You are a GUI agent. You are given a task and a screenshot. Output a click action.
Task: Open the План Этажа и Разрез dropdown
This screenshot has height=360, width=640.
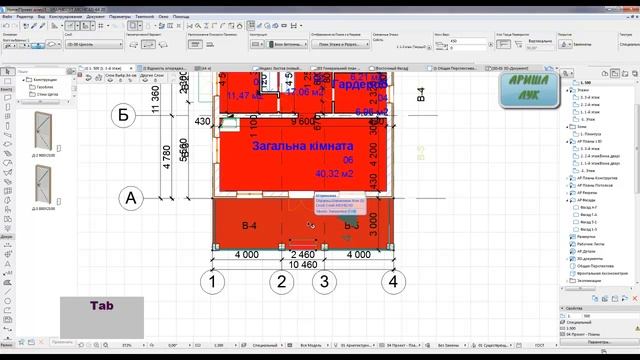click(341, 44)
